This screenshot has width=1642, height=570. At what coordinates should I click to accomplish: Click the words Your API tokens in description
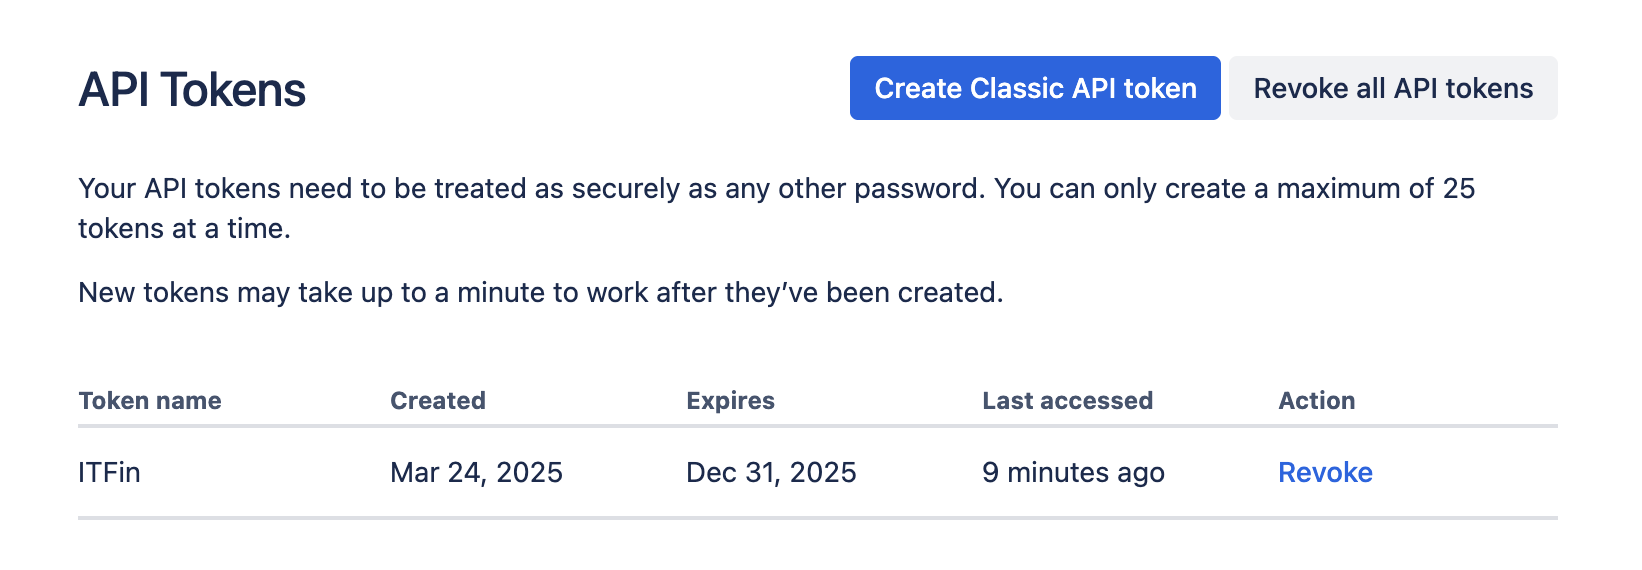click(x=179, y=189)
